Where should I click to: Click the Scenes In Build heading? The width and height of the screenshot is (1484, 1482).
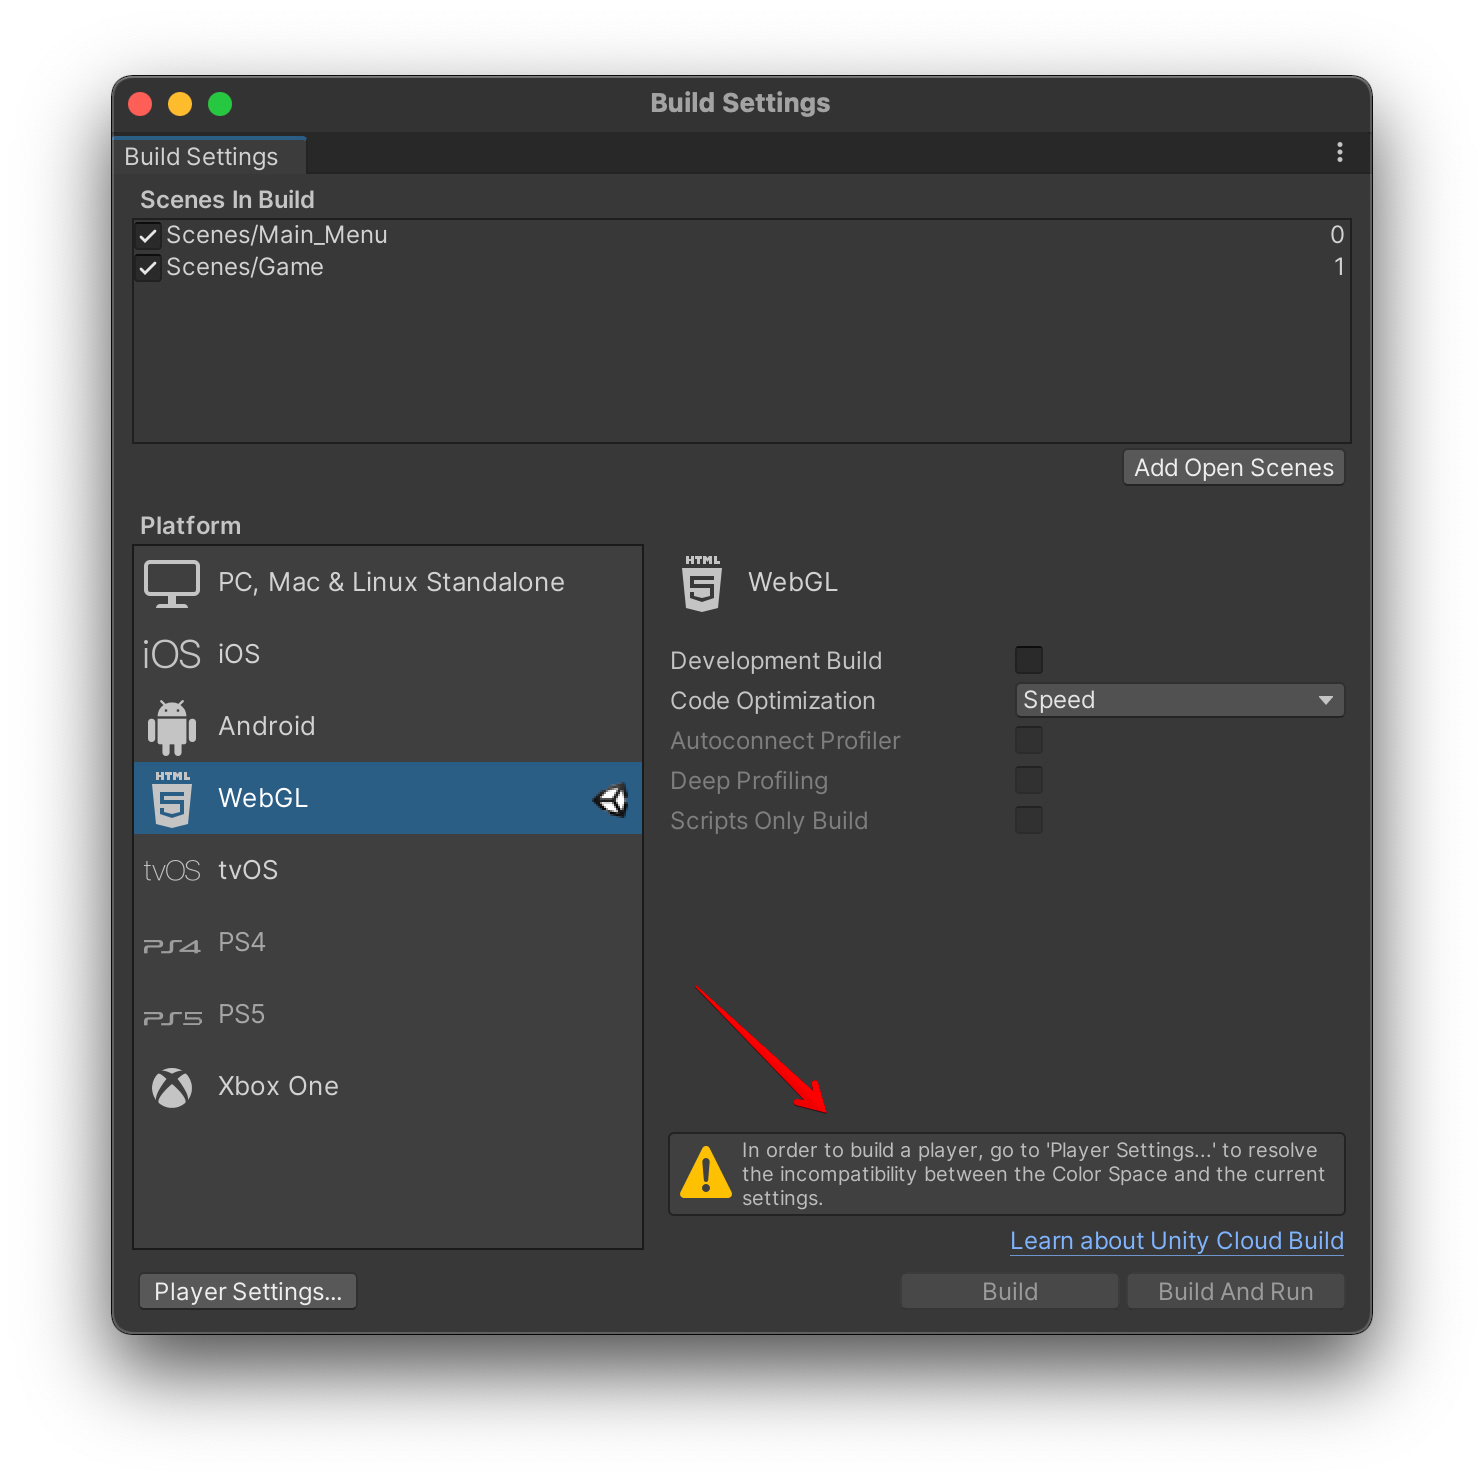227,200
